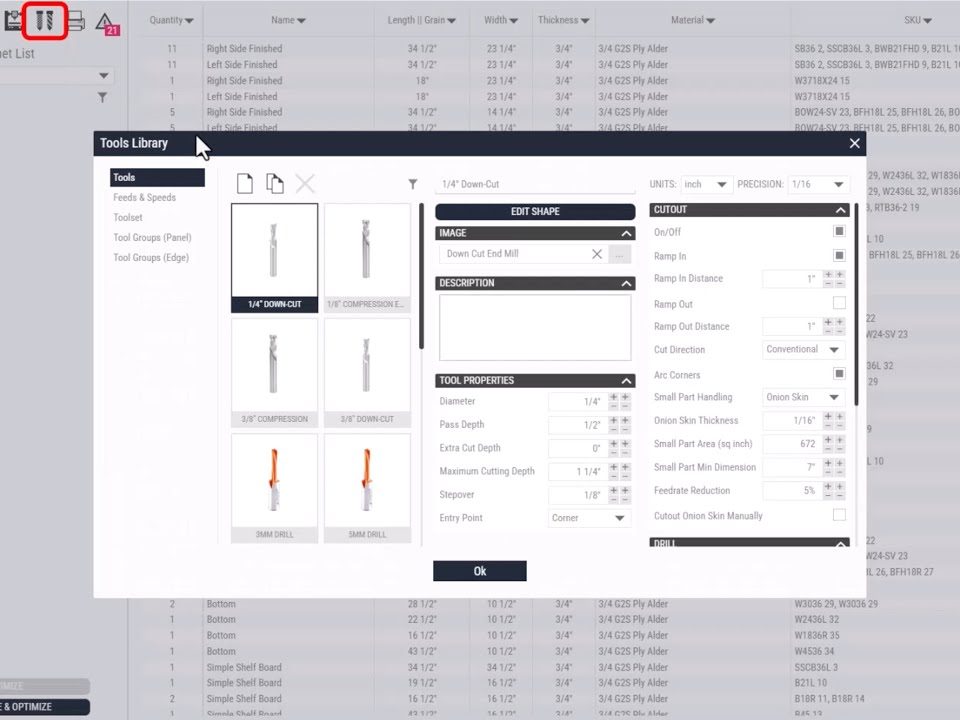Screen dimensions: 960x720
Task: Collapse the Tool Properties section
Action: click(x=626, y=381)
